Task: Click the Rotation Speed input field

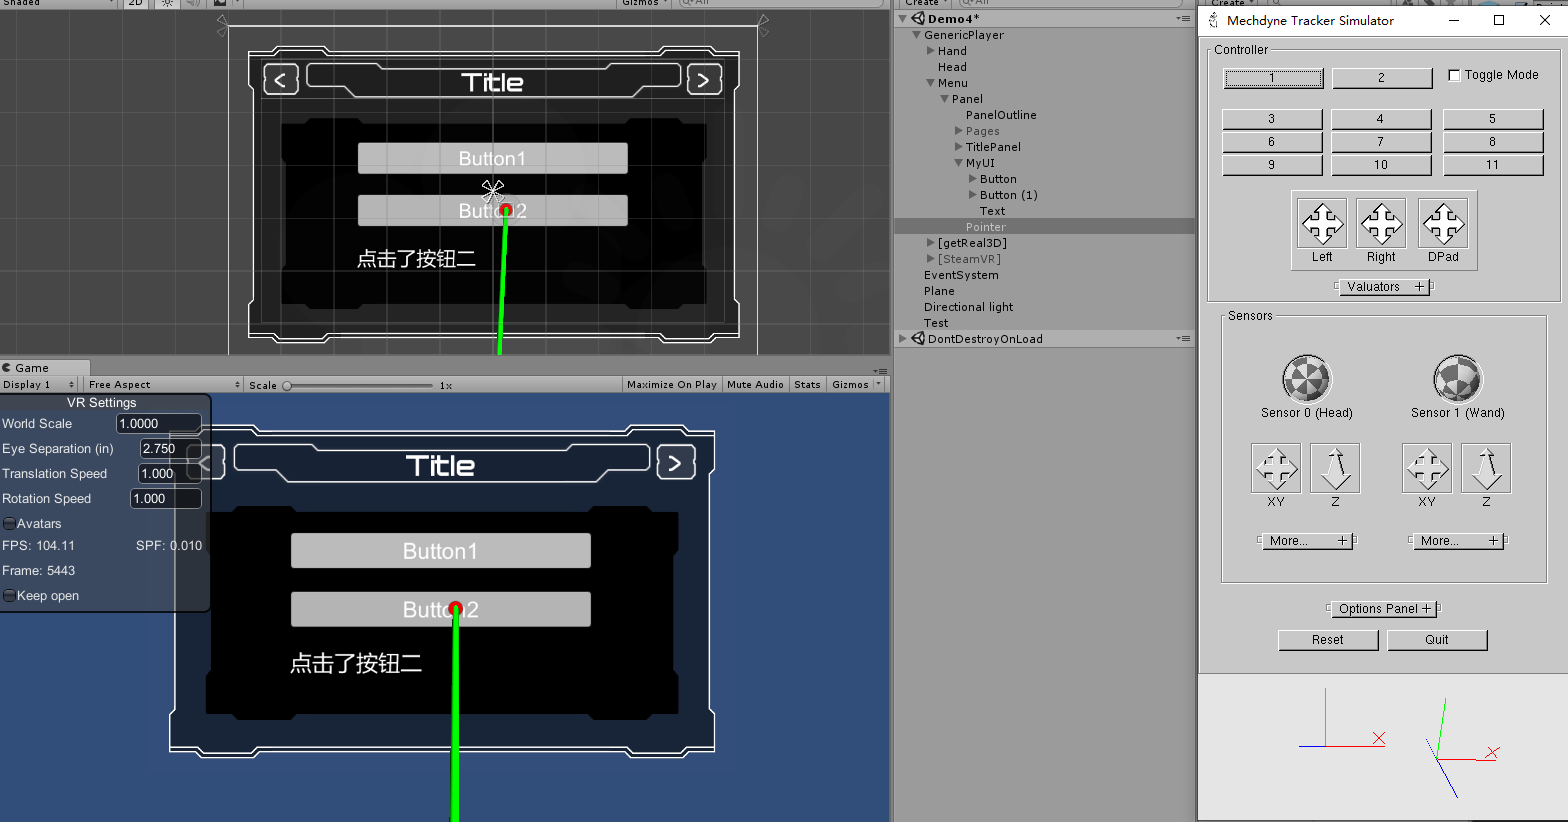Action: tap(166, 499)
